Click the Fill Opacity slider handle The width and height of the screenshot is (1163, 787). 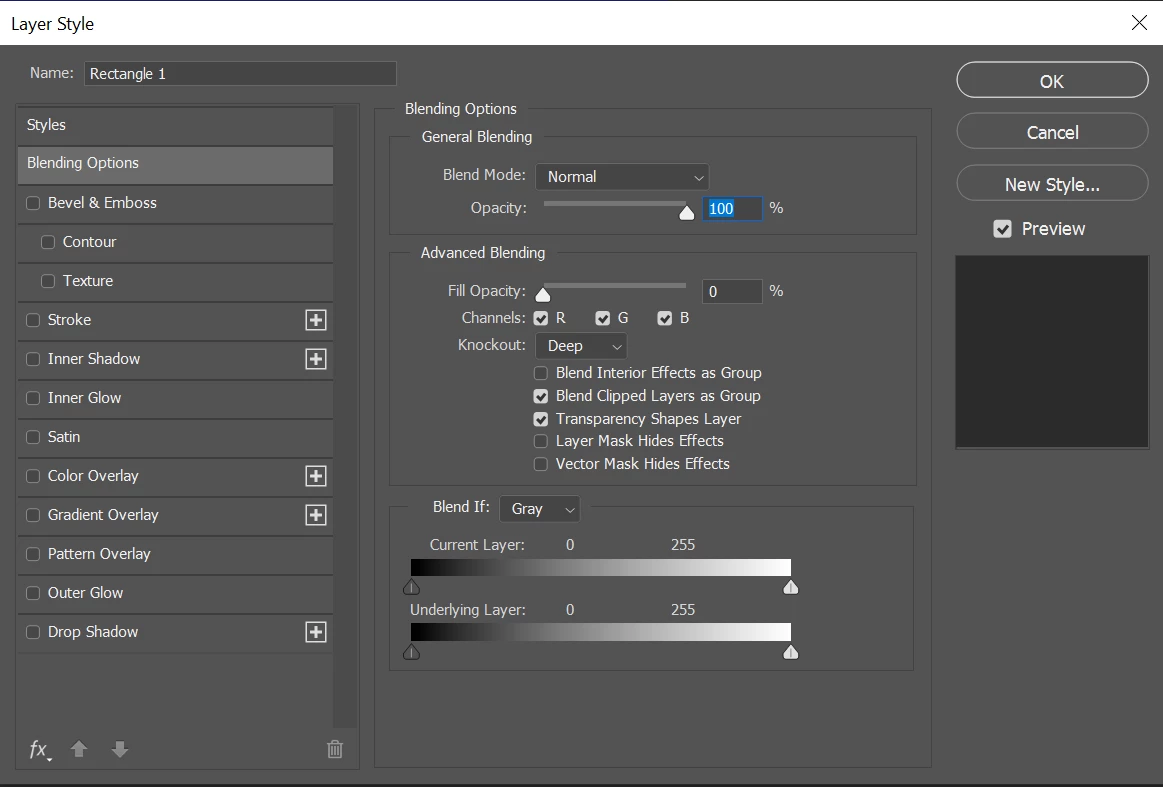[543, 295]
